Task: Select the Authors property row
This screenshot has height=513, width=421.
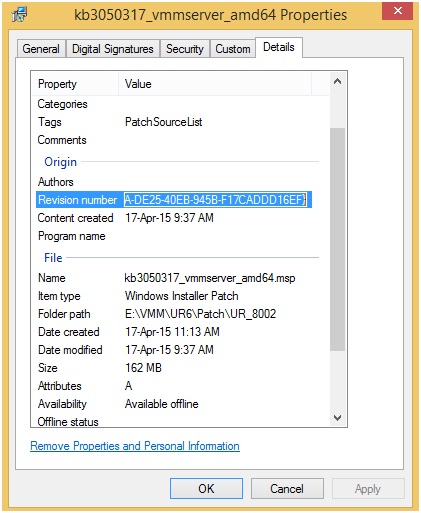Action: coord(174,182)
